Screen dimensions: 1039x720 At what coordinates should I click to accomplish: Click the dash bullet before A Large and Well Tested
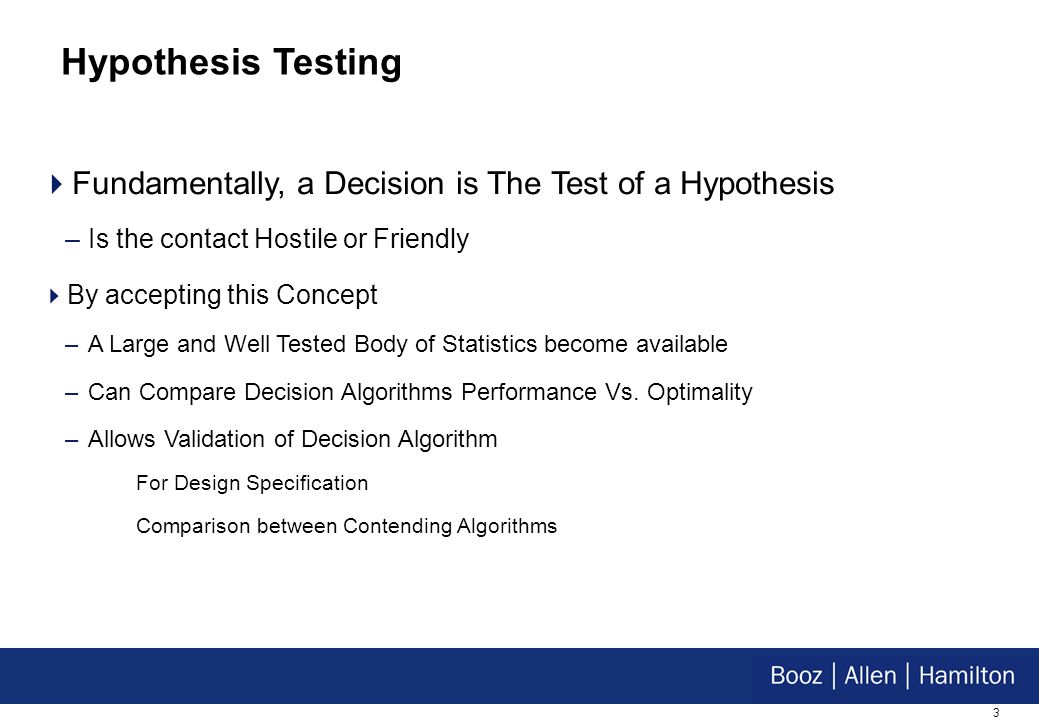coord(72,345)
